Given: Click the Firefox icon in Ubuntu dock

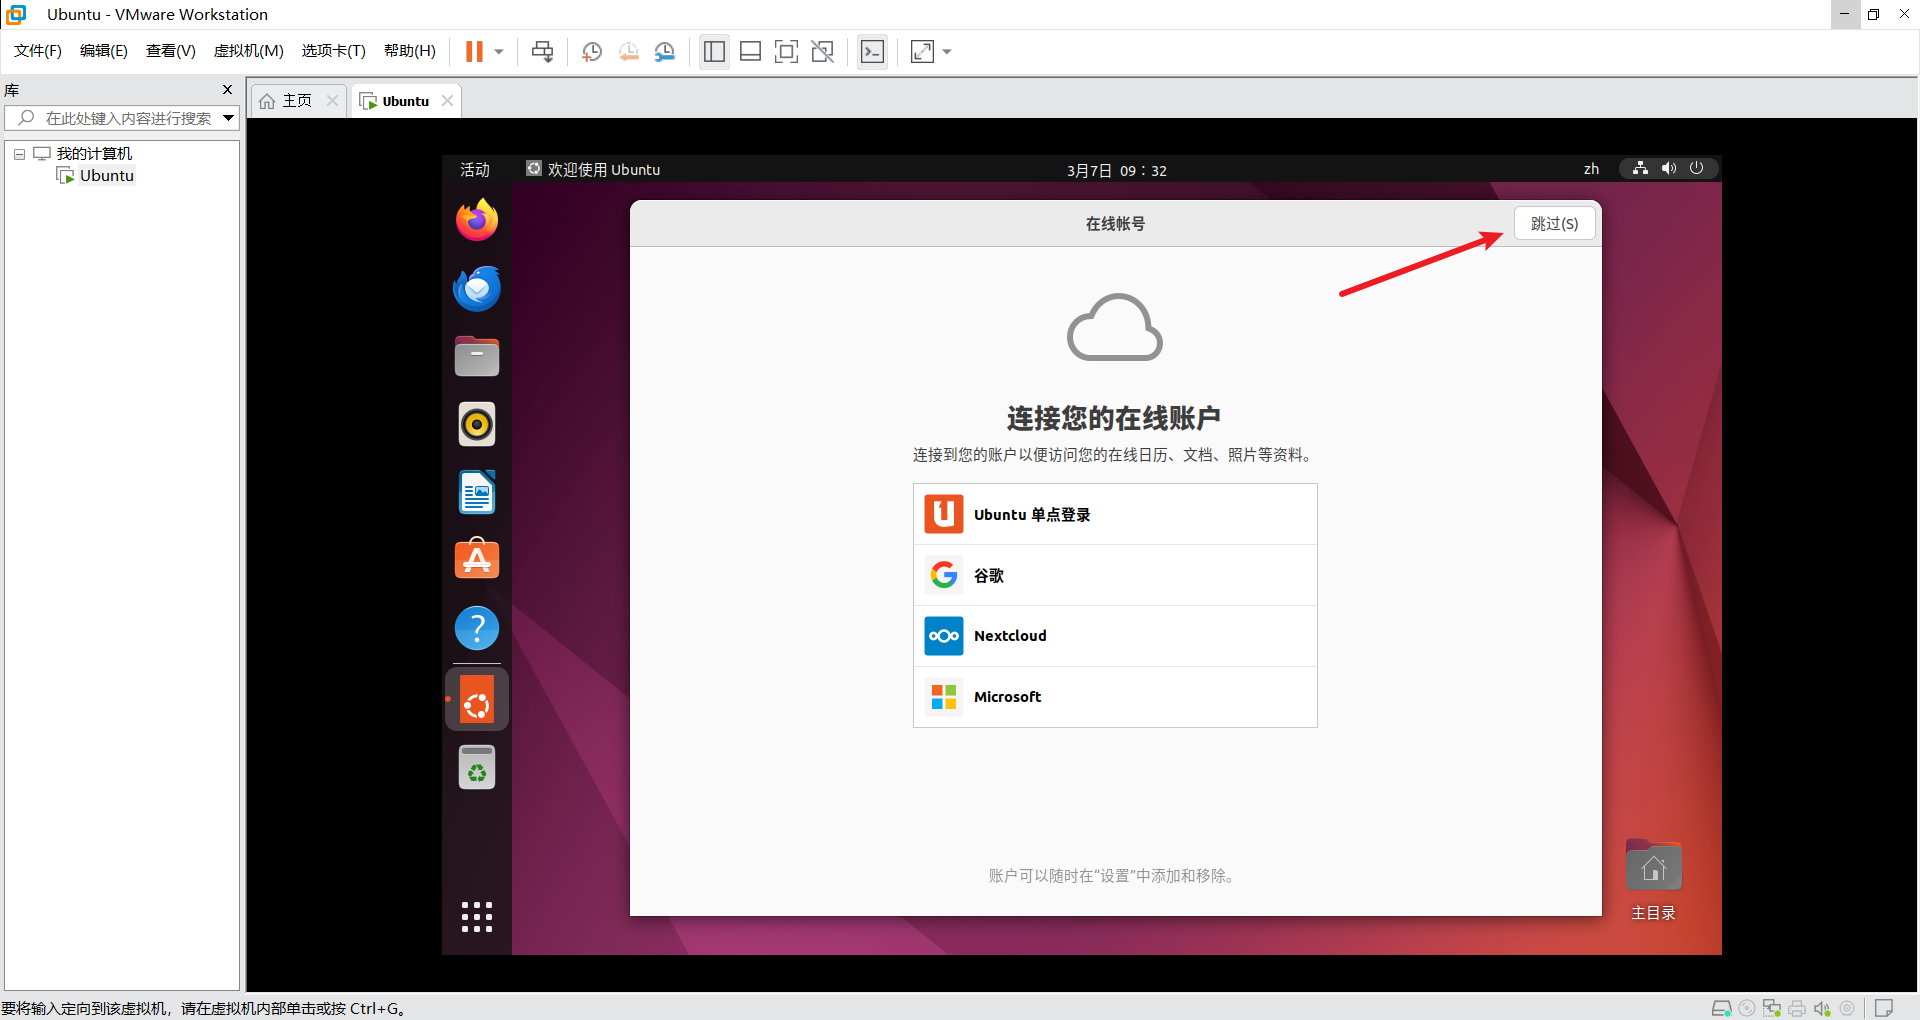Looking at the screenshot, I should (x=477, y=220).
